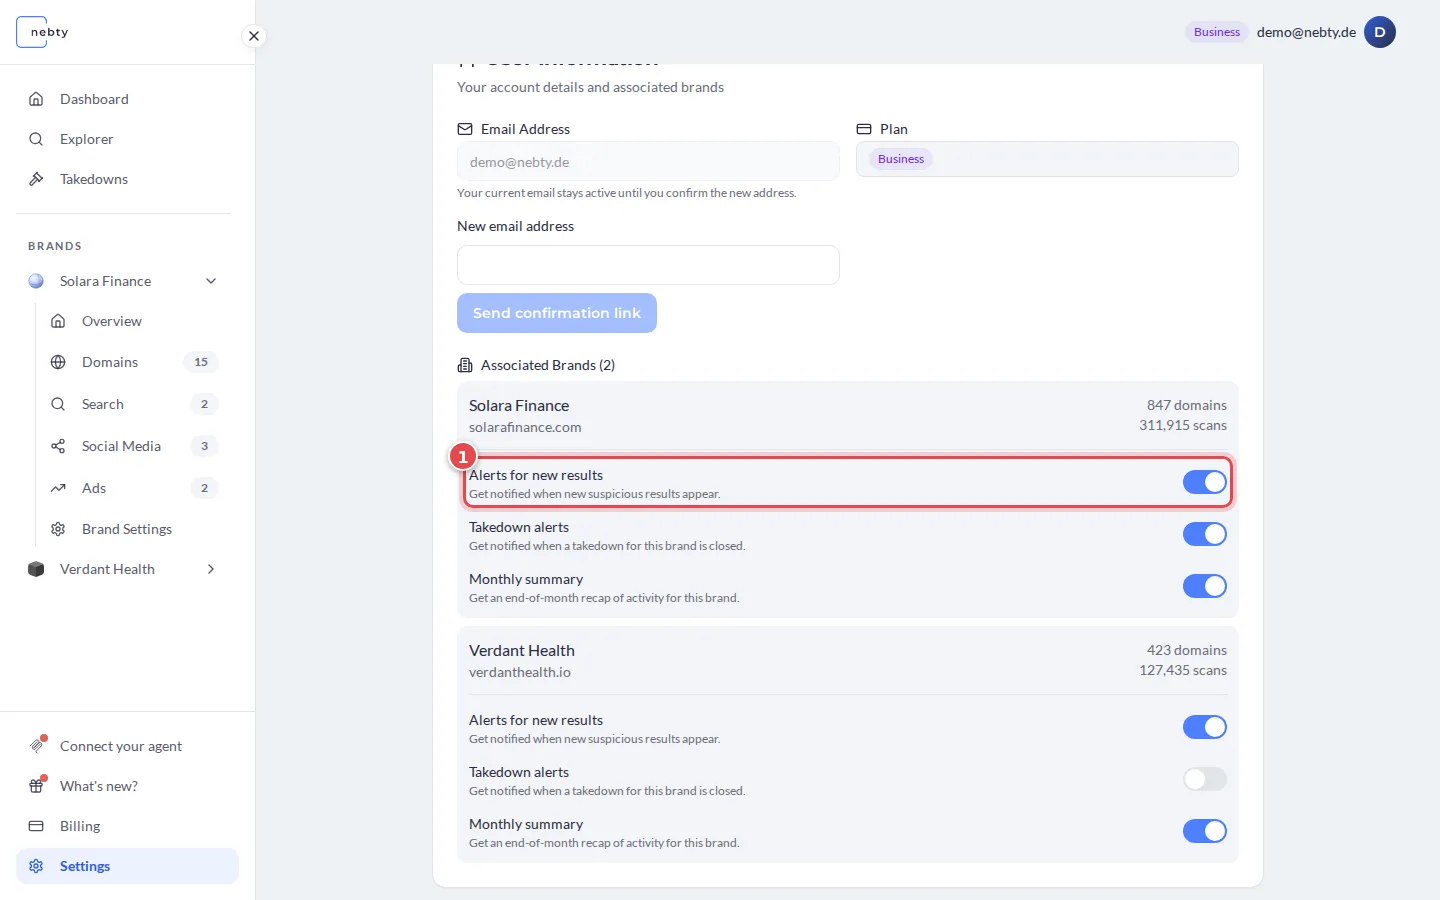Click the Plan card icon
Viewport: 1440px width, 900px height.
[x=864, y=129]
